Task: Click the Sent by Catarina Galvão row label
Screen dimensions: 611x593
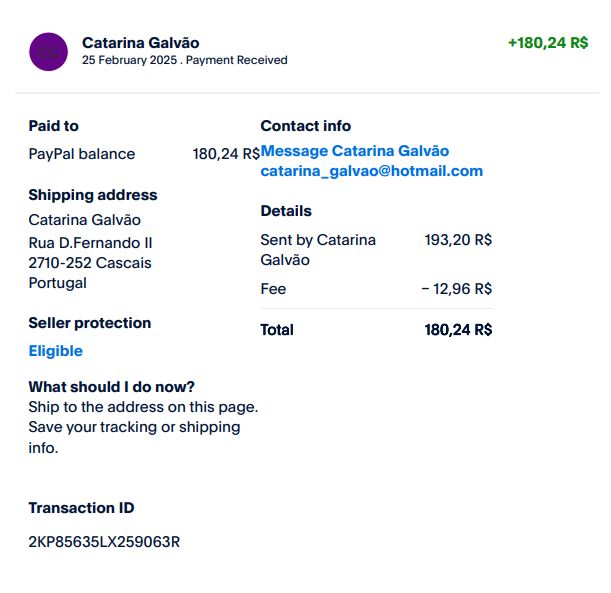Action: (317, 250)
